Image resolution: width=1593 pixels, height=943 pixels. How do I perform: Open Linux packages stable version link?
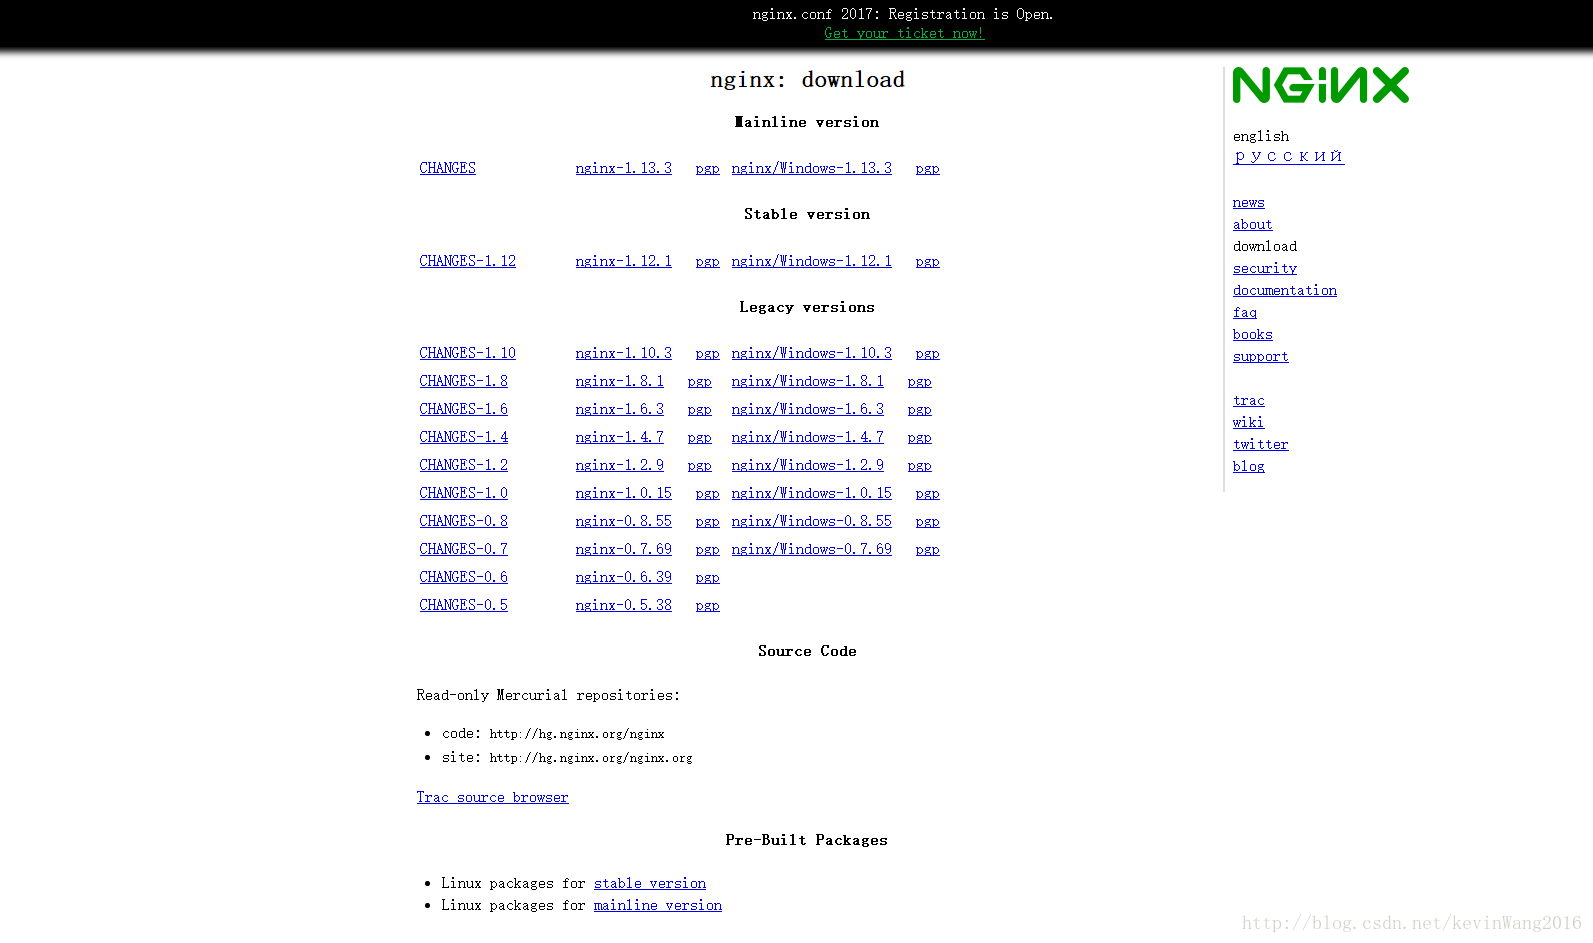[650, 883]
